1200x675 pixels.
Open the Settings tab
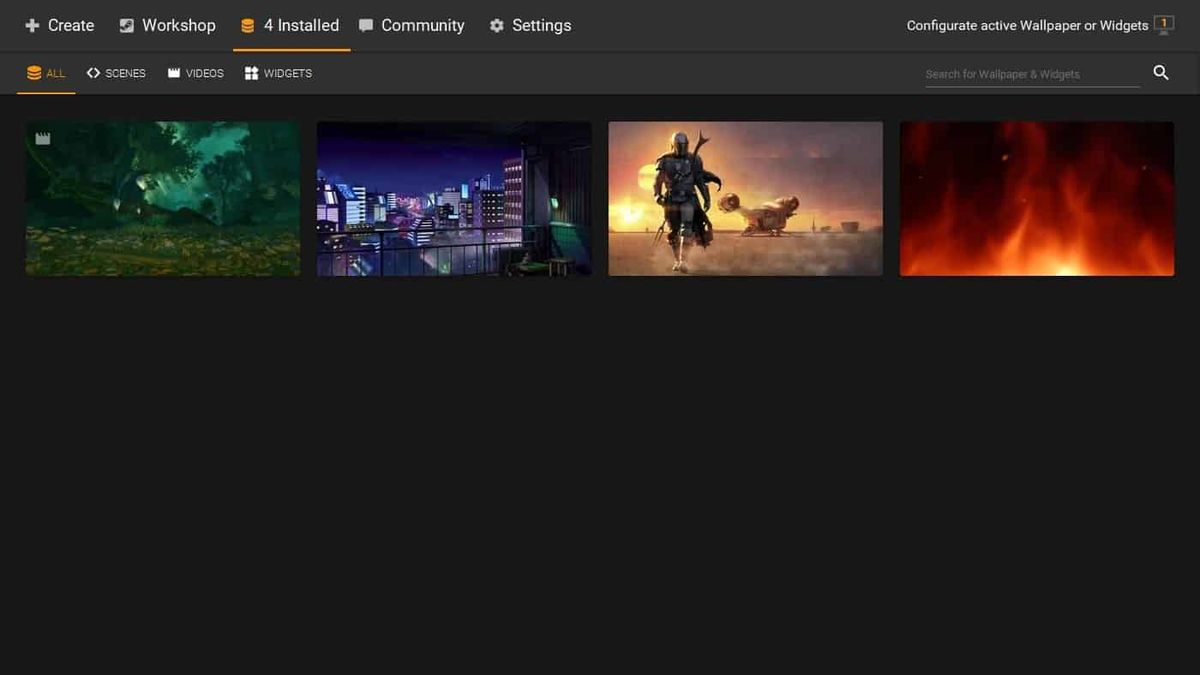click(530, 26)
